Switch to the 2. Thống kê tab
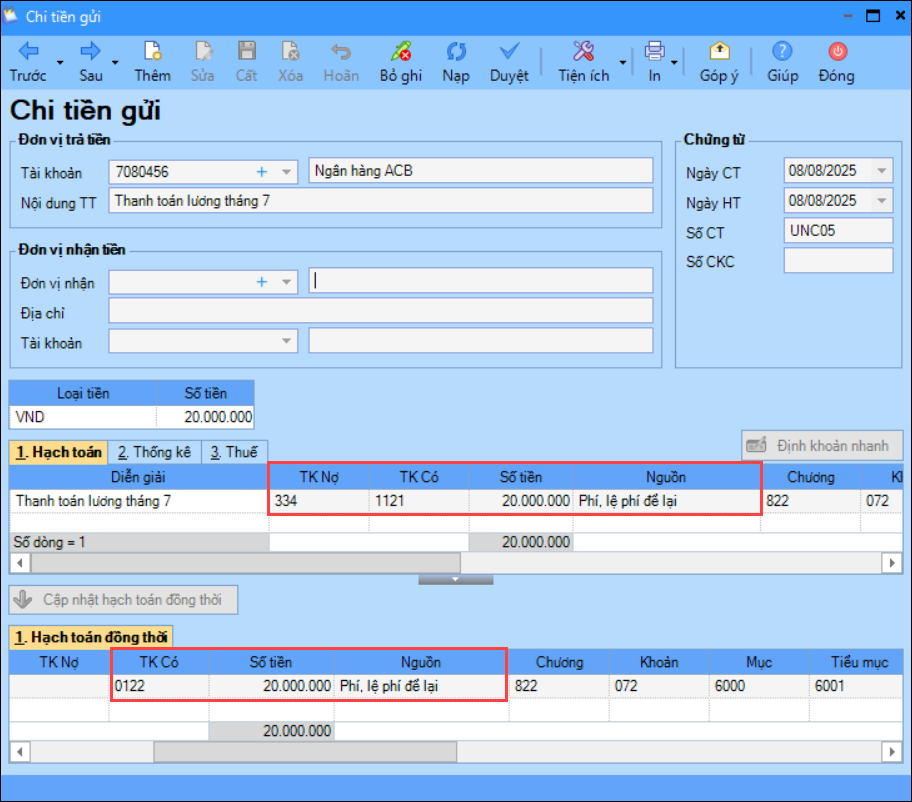The image size is (912, 802). [154, 452]
